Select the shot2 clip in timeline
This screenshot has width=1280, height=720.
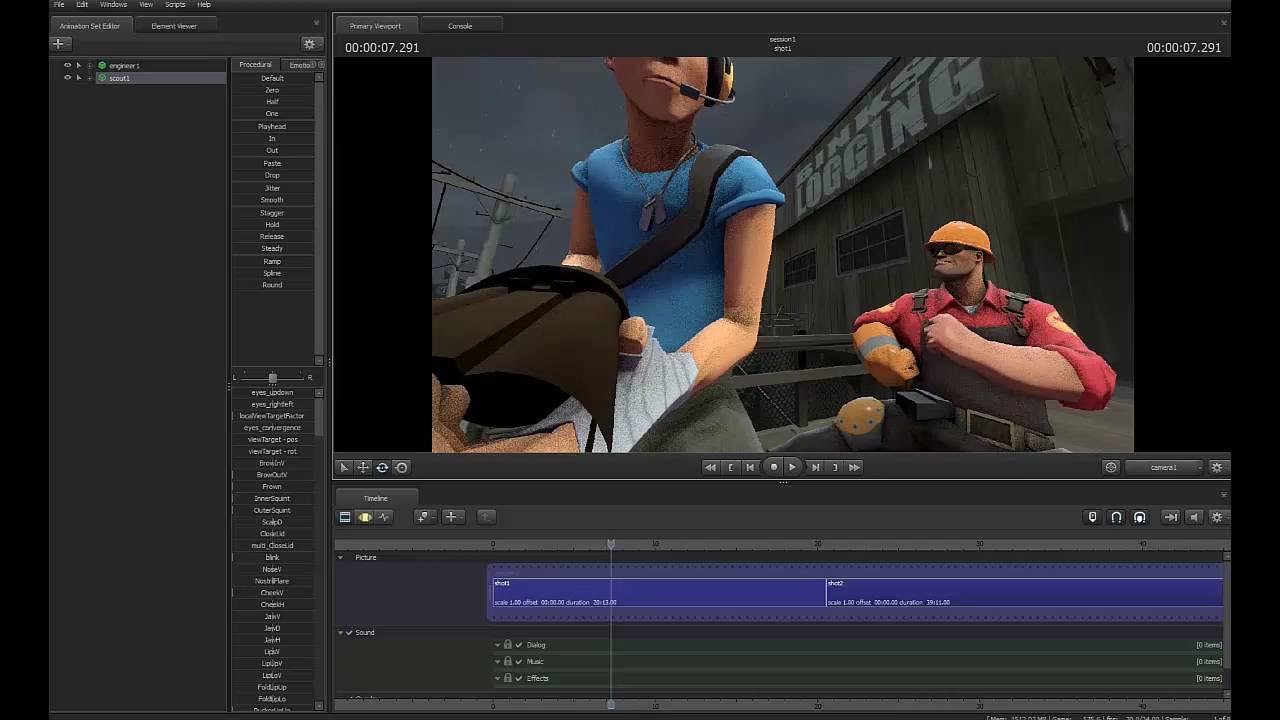tap(1024, 592)
